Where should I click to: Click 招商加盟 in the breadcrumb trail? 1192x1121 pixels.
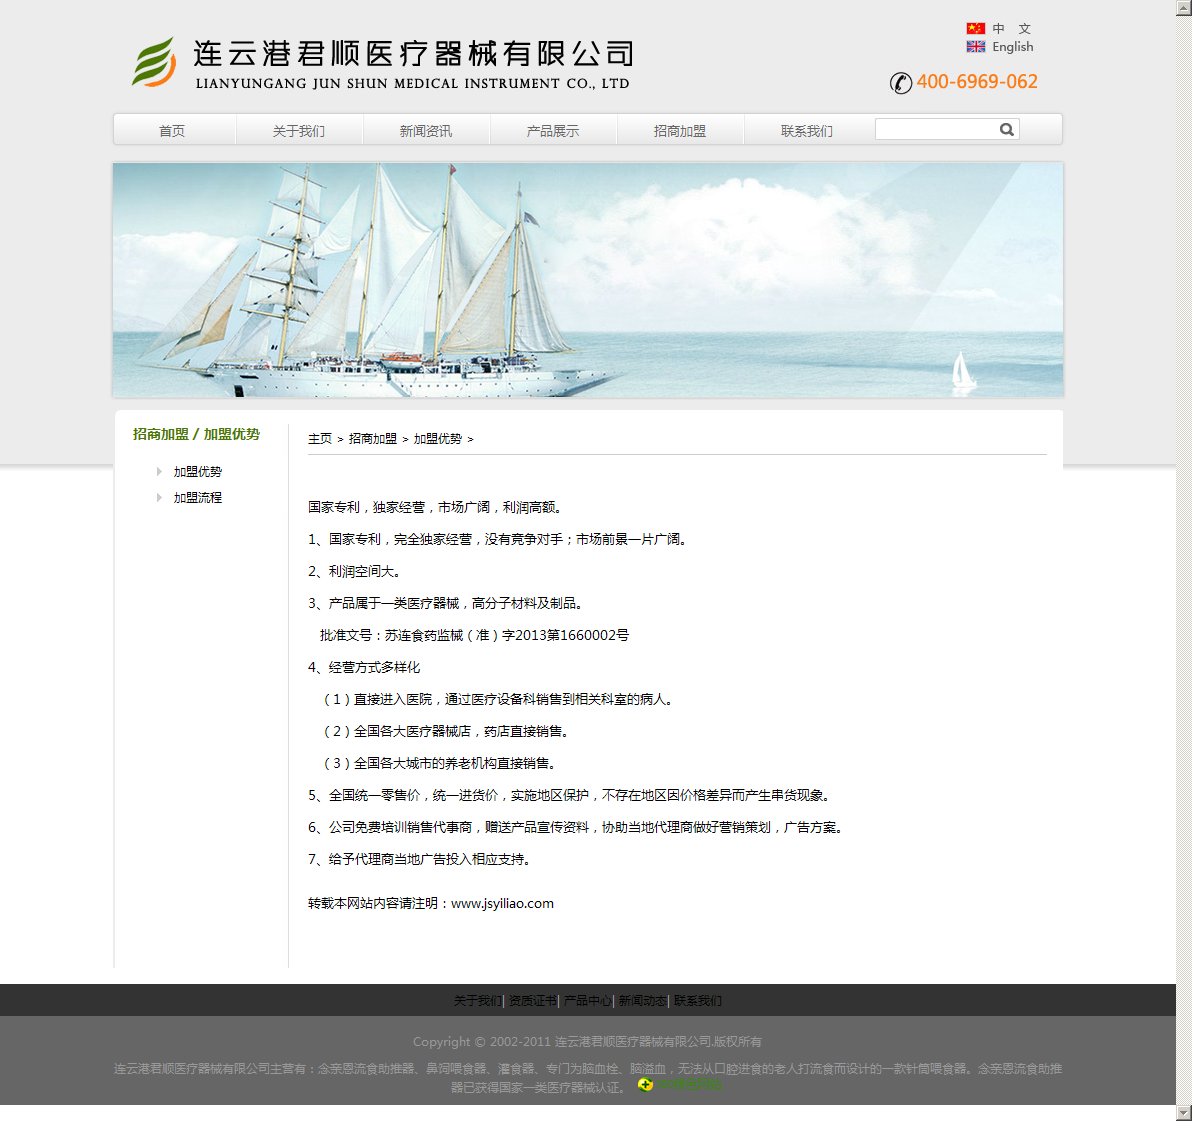(x=373, y=439)
